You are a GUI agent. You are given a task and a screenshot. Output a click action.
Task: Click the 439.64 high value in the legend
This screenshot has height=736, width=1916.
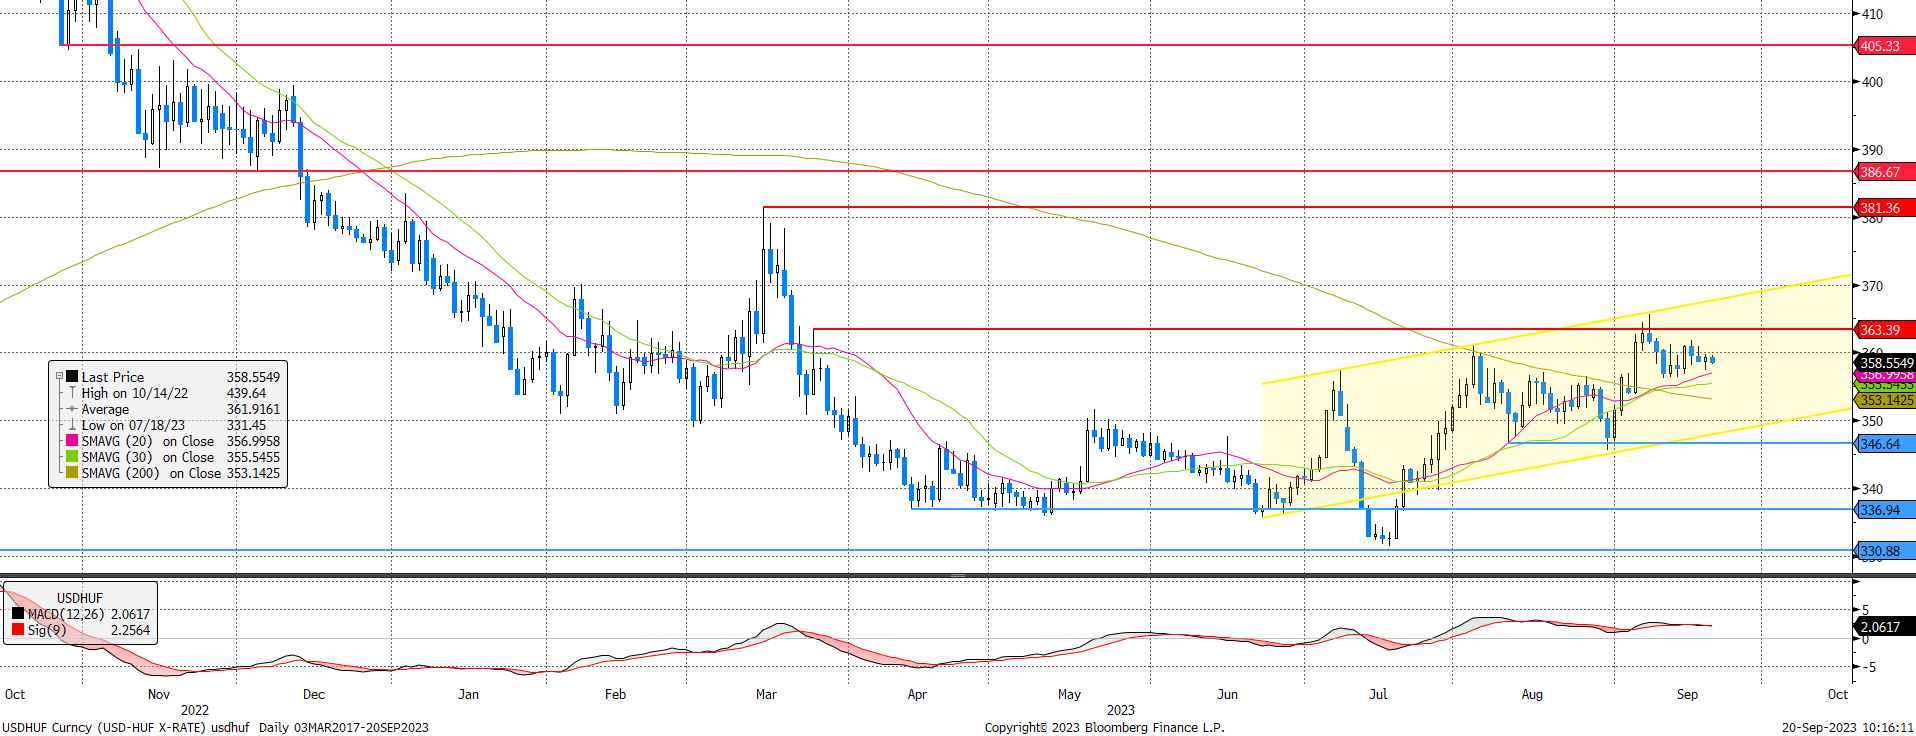pyautogui.click(x=246, y=393)
